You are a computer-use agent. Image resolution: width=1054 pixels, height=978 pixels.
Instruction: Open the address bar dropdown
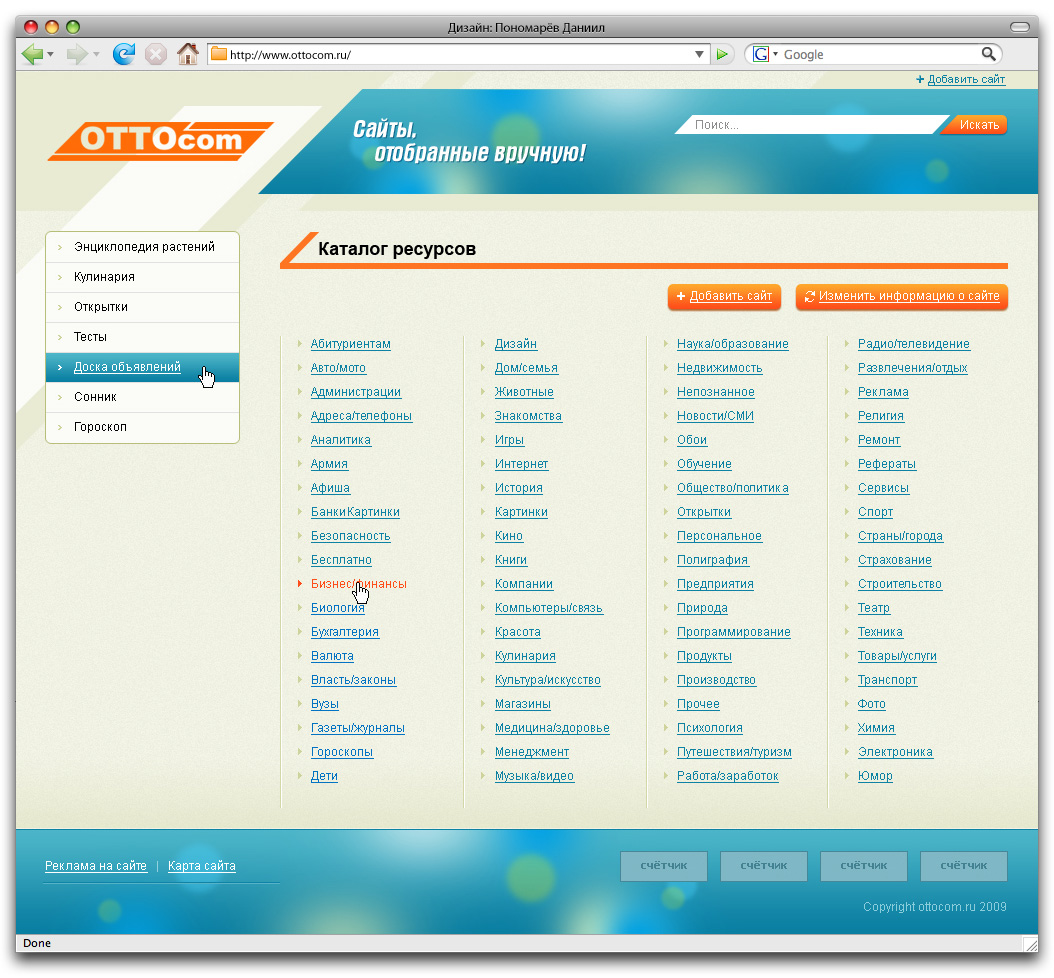pos(700,54)
